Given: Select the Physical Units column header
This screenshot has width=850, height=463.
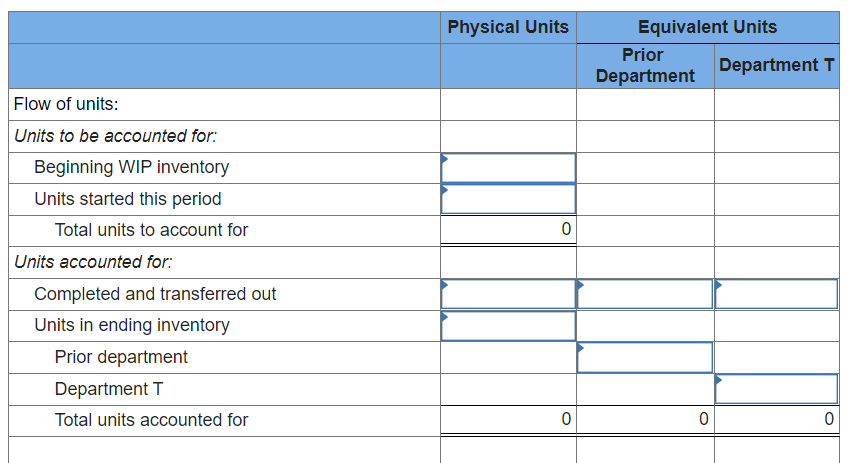Looking at the screenshot, I should pos(508,27).
